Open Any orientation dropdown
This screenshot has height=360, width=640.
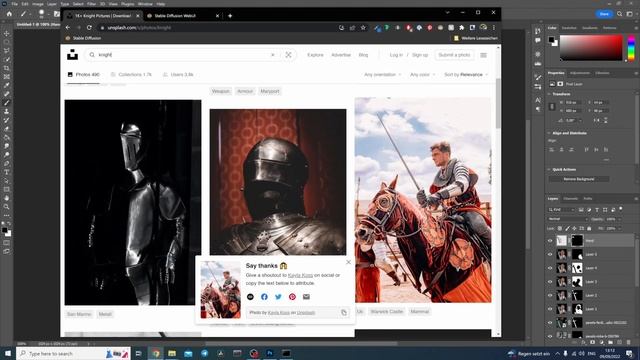coord(382,75)
